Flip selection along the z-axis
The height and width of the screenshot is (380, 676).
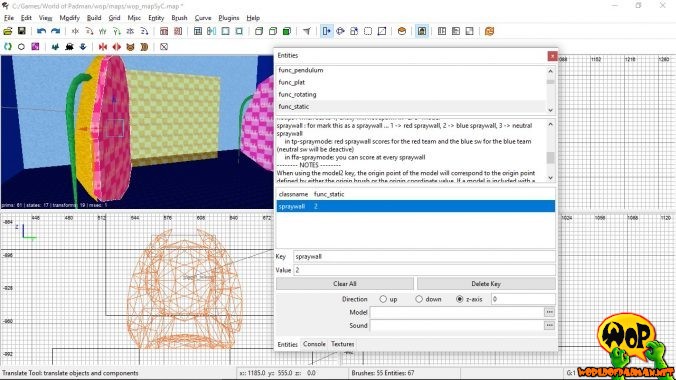coord(130,31)
